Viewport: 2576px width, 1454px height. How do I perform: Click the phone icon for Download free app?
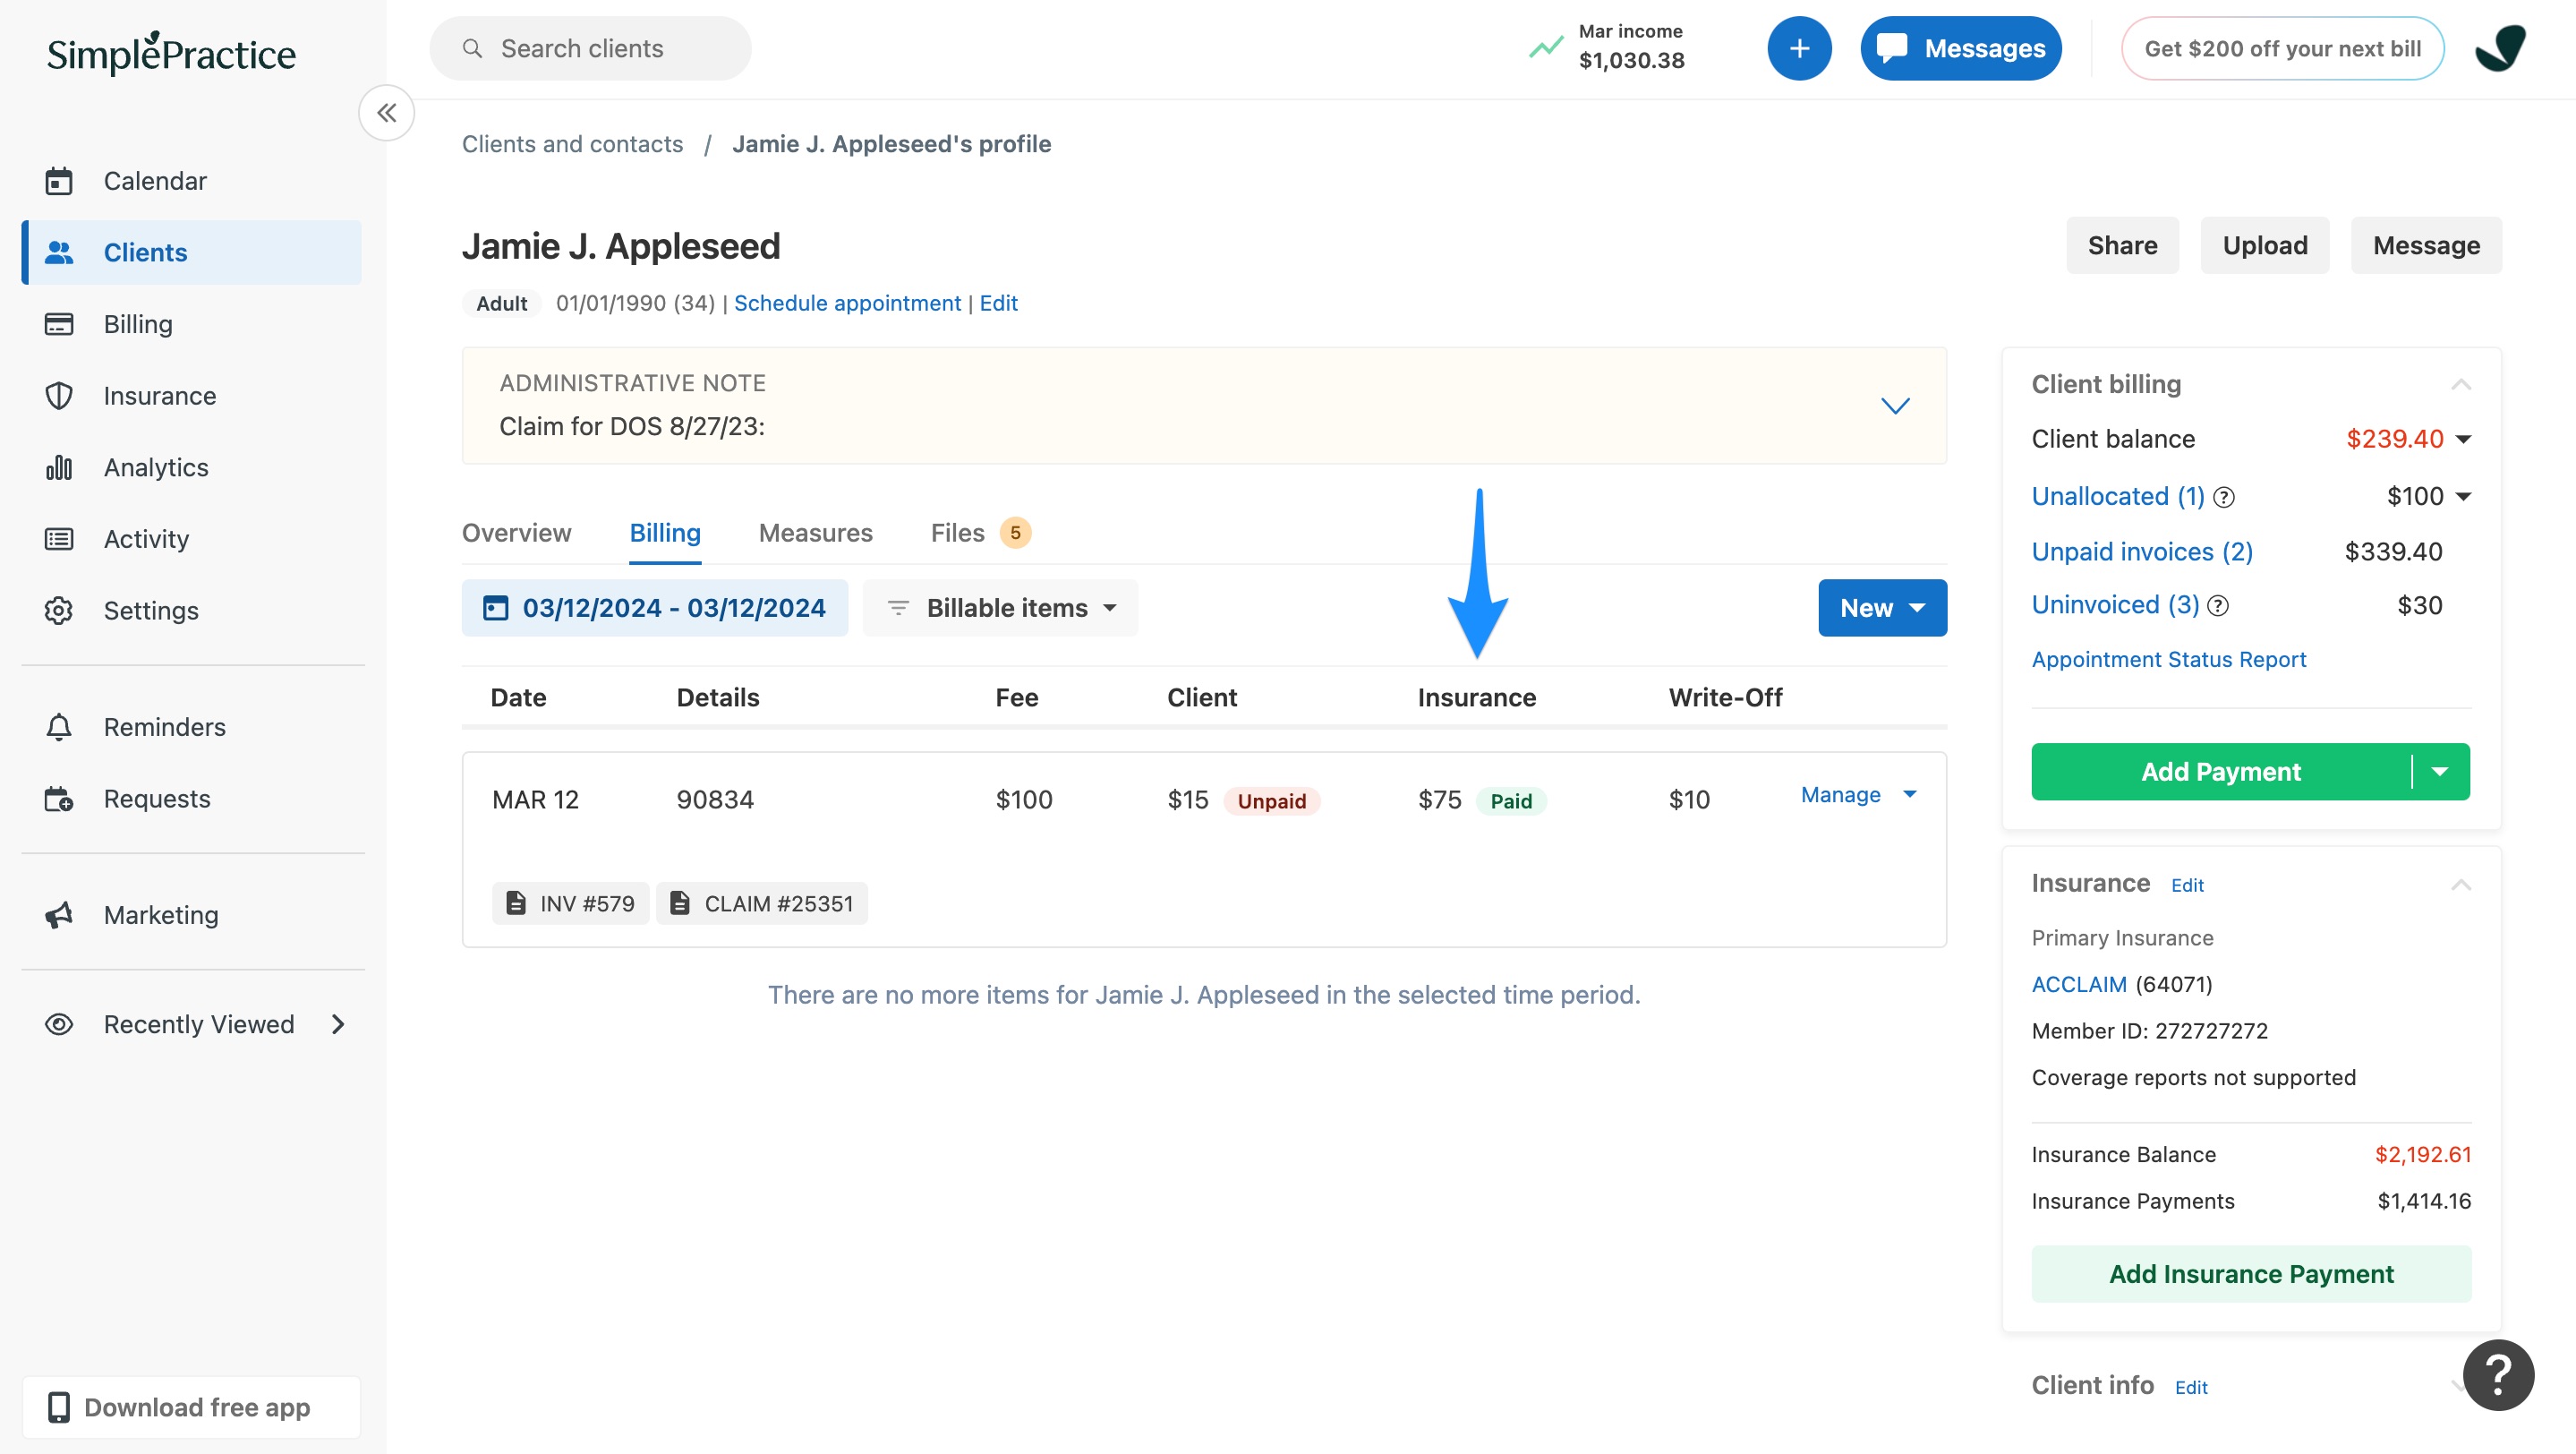59,1408
